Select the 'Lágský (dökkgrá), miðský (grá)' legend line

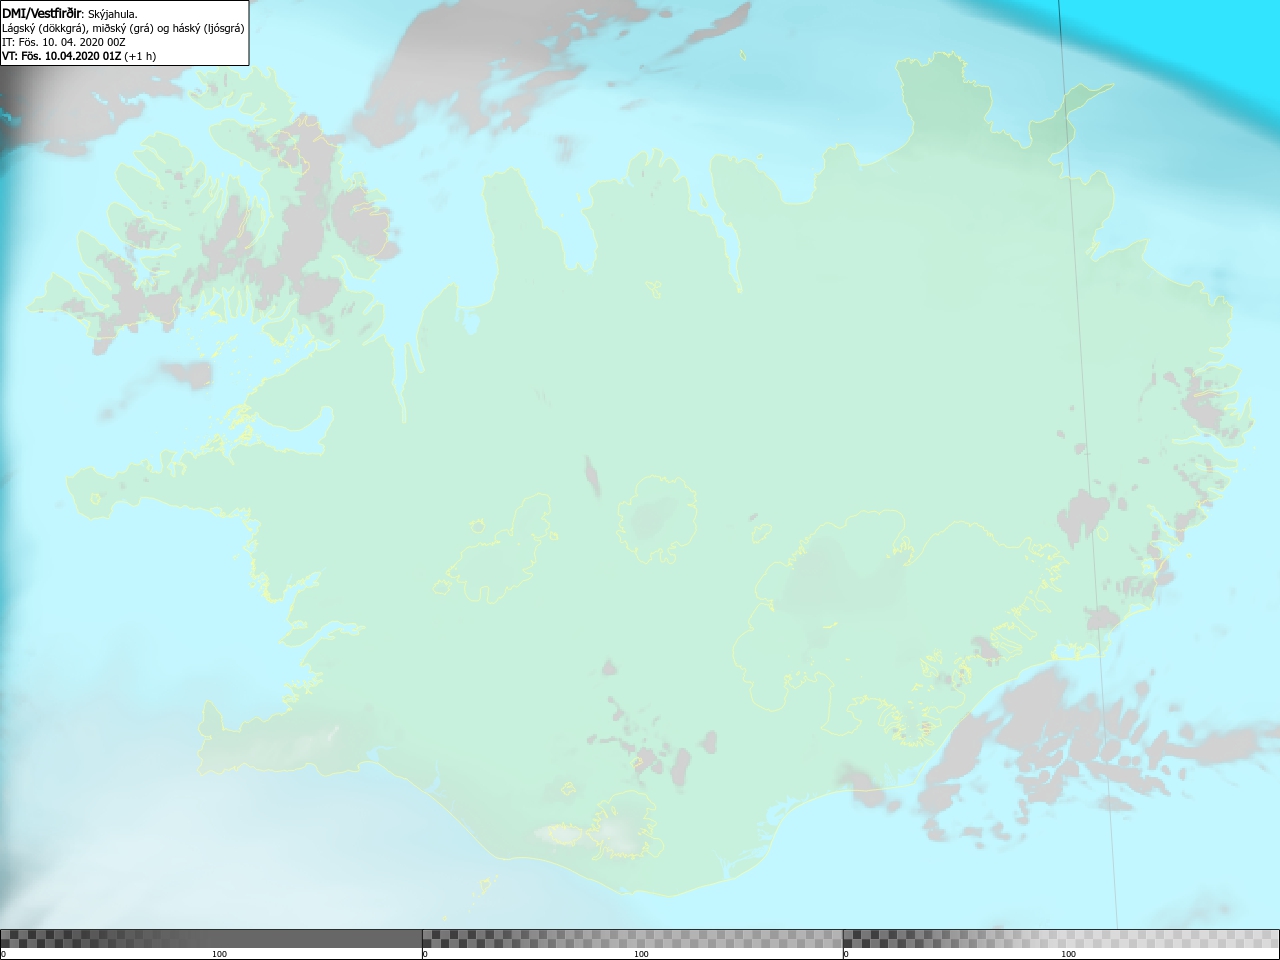123,28
